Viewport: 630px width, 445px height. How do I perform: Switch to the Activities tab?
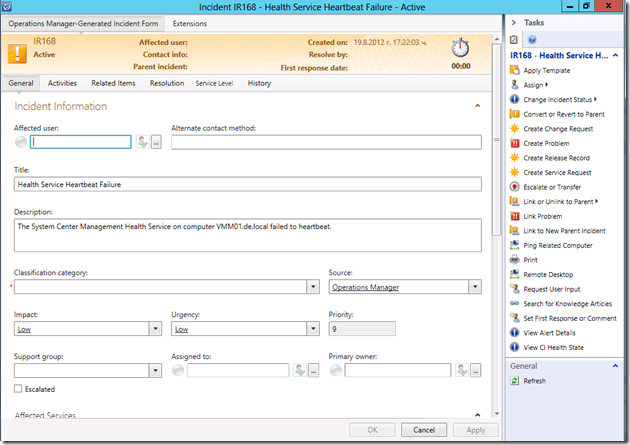point(62,83)
